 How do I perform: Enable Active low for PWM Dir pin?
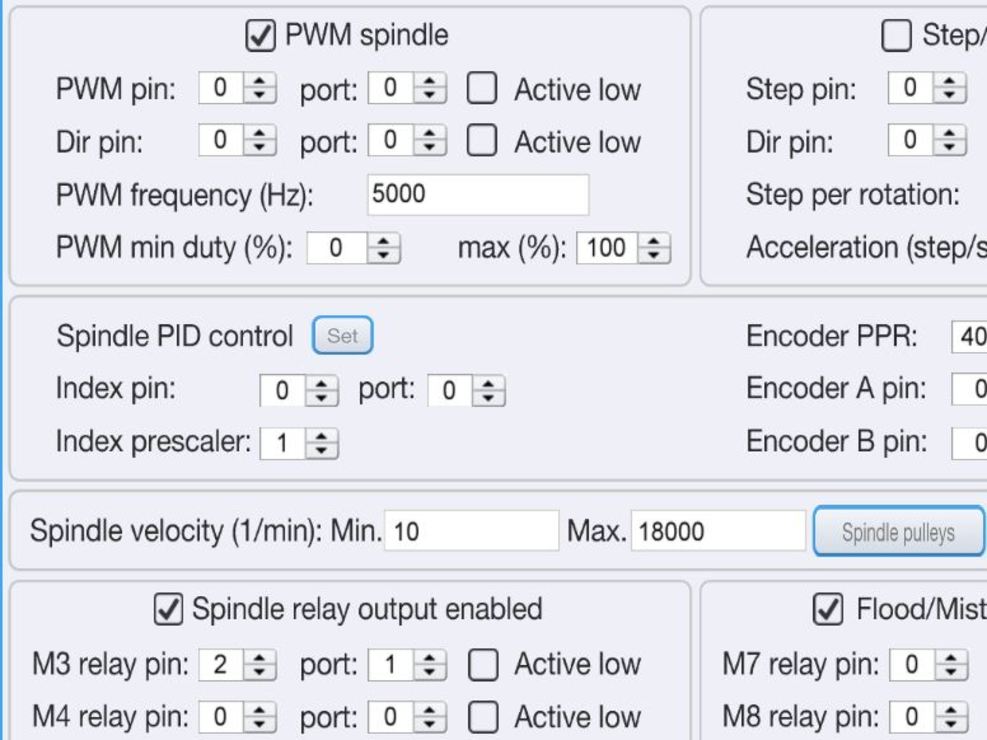click(x=482, y=142)
